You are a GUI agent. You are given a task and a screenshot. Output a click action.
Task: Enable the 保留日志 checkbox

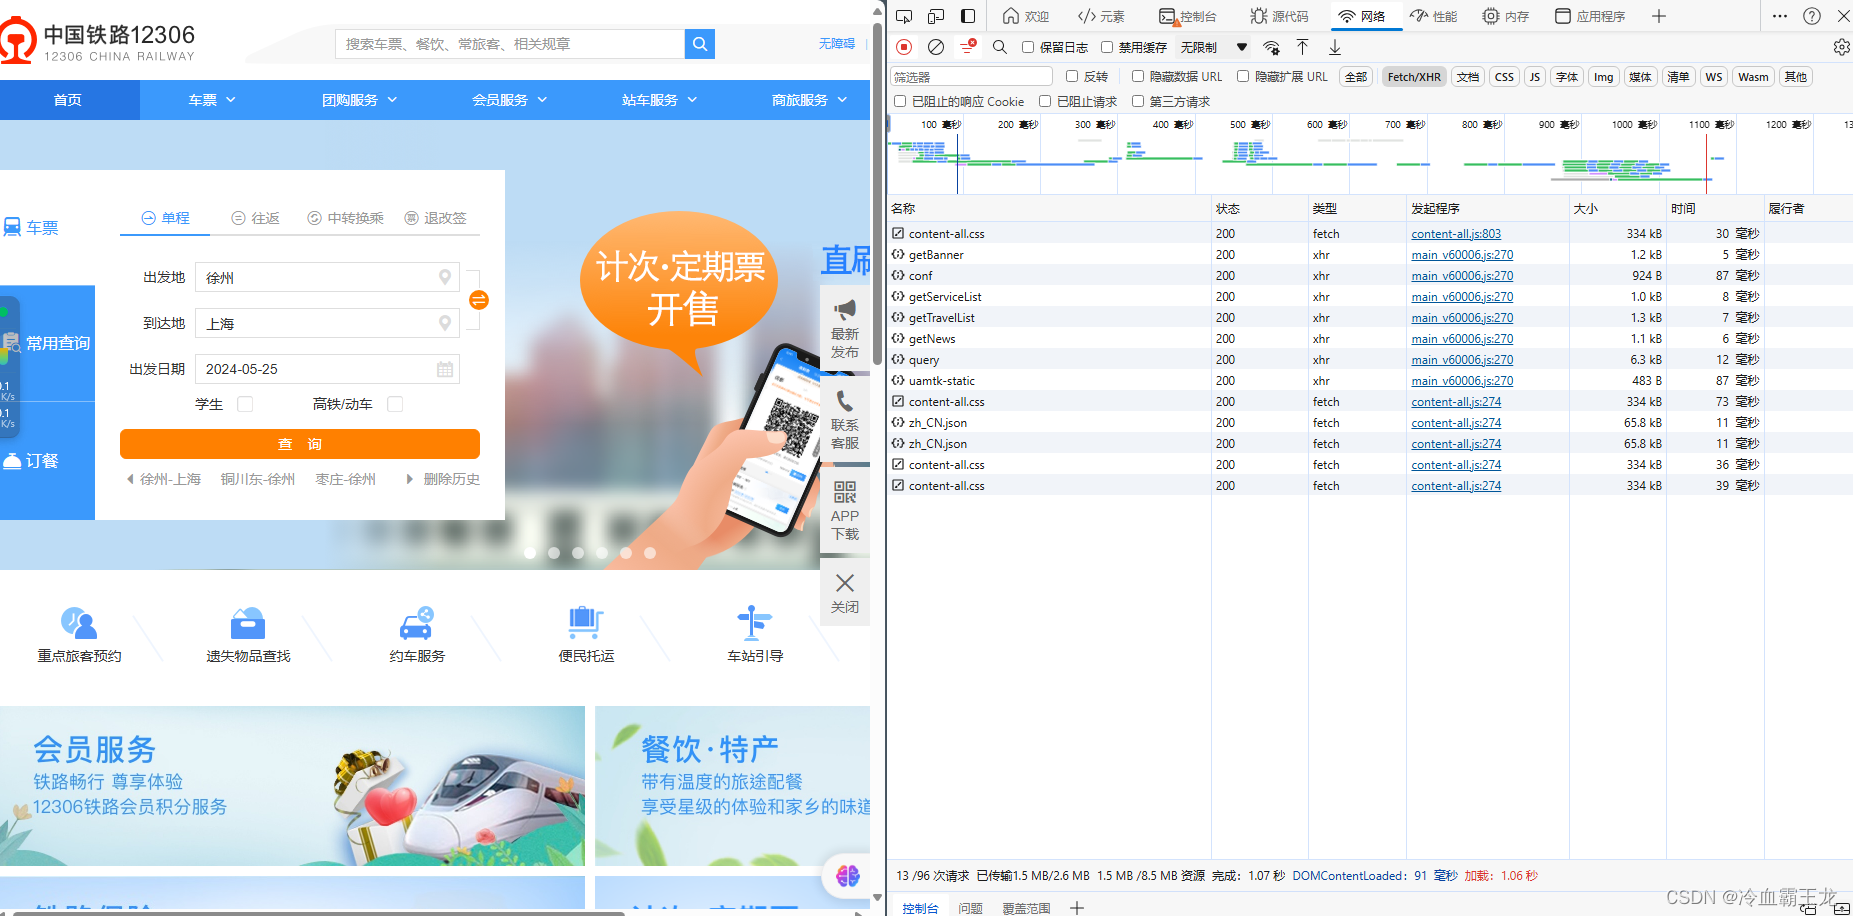(x=1028, y=47)
